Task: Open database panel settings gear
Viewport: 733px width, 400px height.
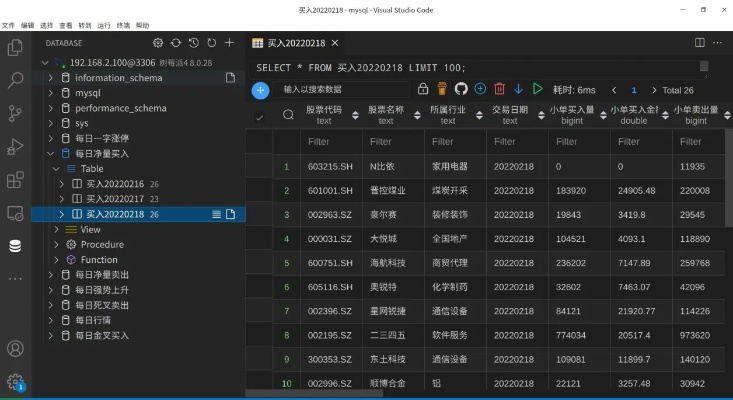Action: 158,43
